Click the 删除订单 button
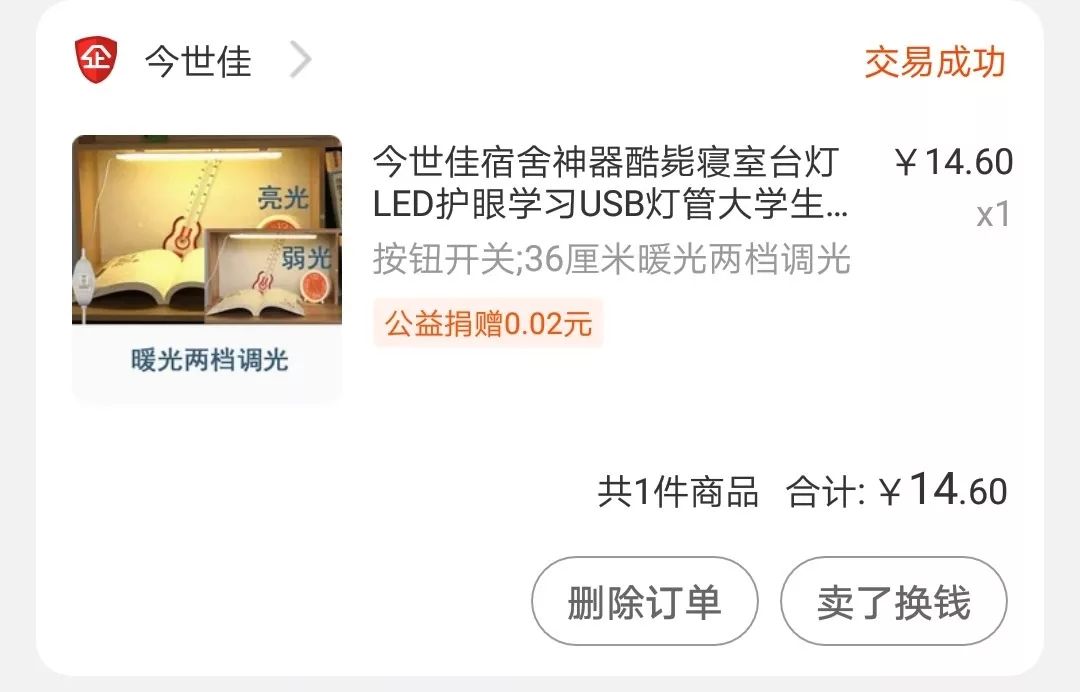The height and width of the screenshot is (692, 1080). 645,601
